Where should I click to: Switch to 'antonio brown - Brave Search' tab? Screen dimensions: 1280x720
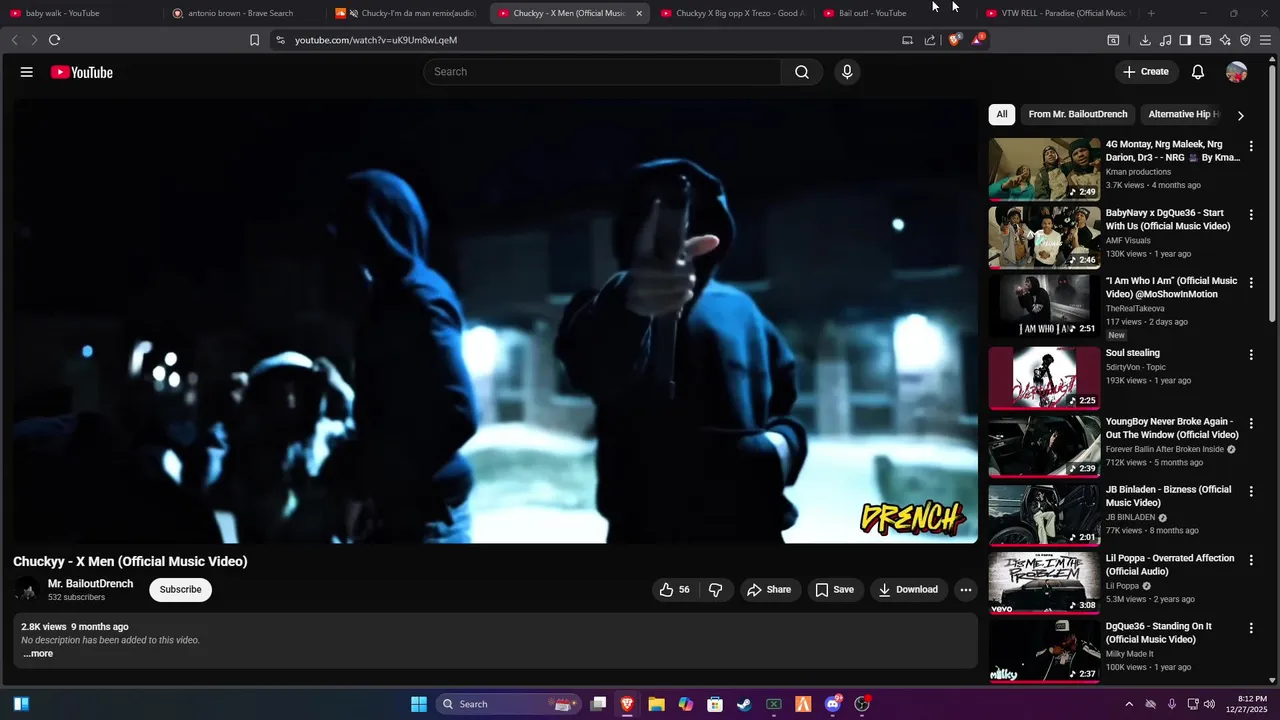(x=244, y=13)
